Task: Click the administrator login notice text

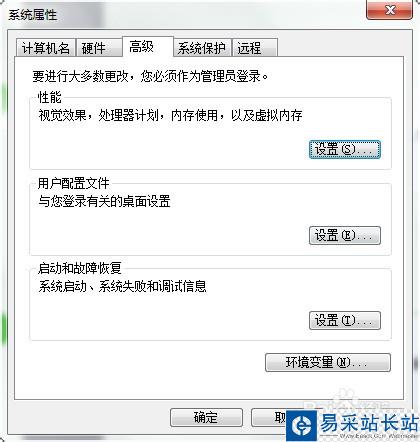Action: [x=150, y=76]
